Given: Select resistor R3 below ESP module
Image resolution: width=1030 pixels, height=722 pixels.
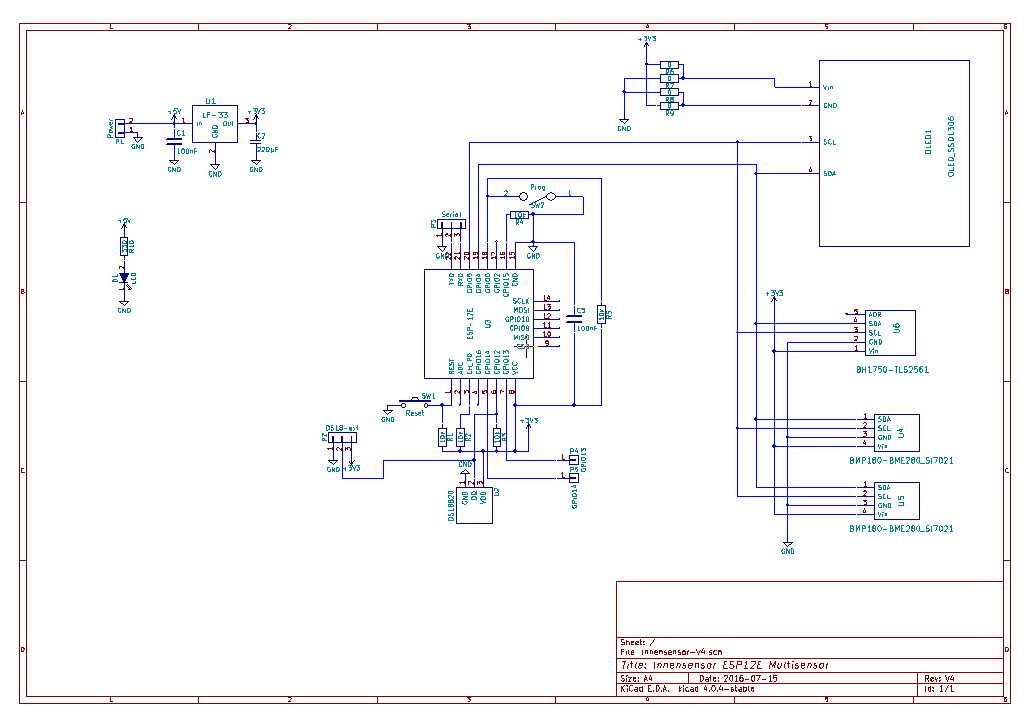Looking at the screenshot, I should [x=497, y=437].
